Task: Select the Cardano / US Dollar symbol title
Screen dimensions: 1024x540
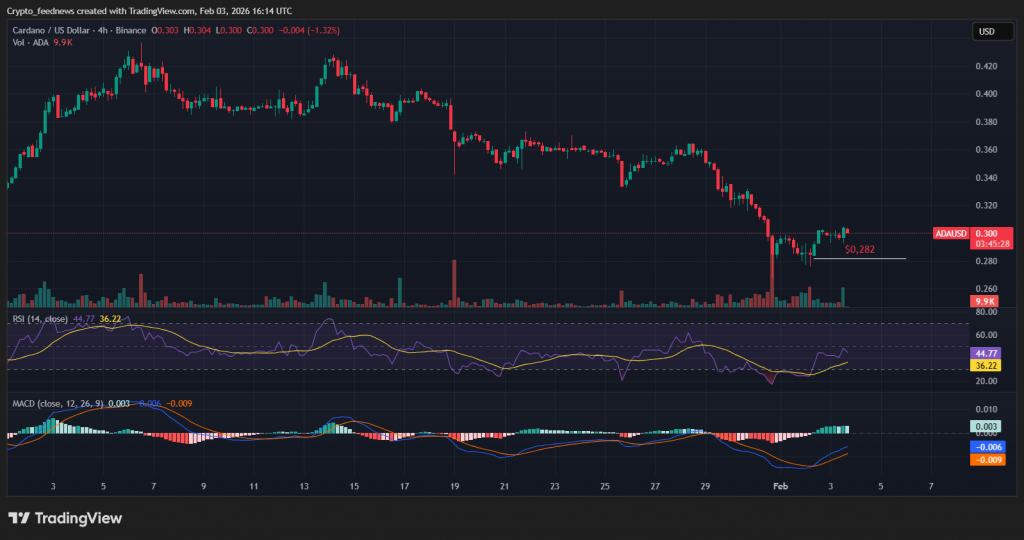Action: 79,31
